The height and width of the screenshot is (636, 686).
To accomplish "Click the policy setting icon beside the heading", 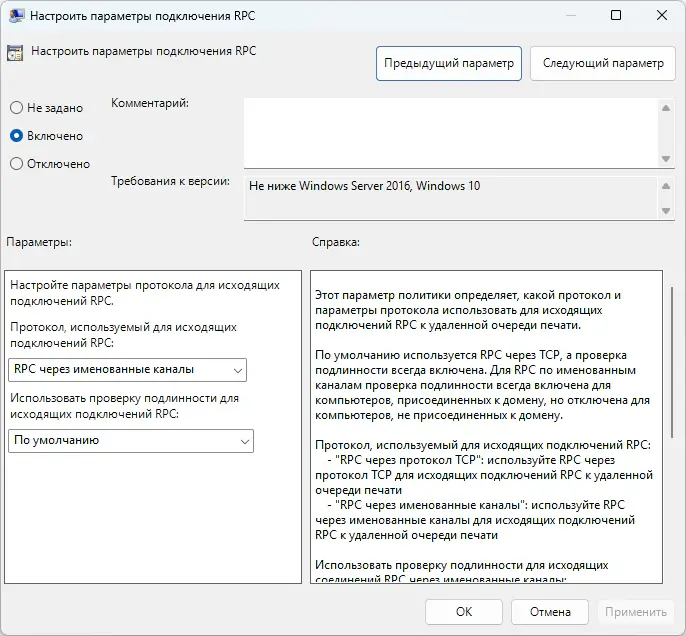I will 15,53.
